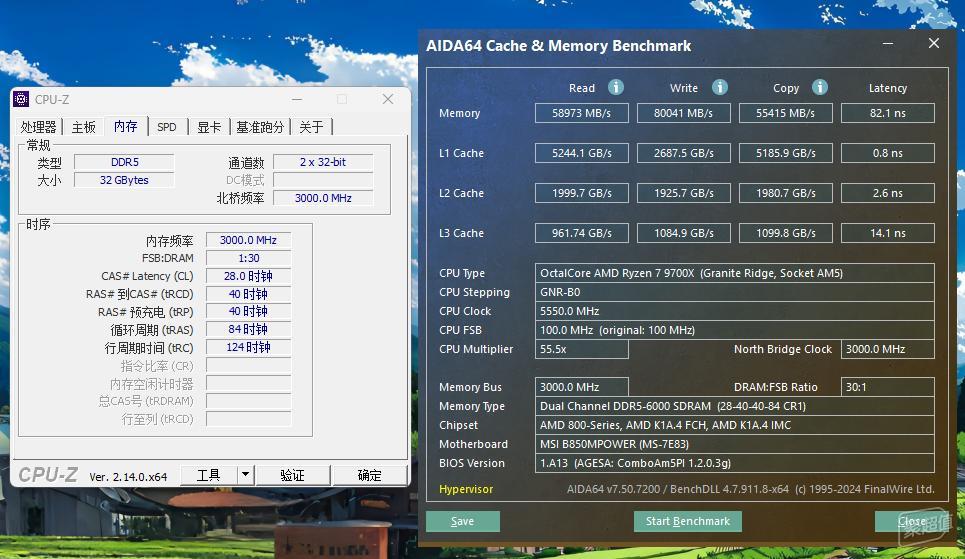Click the 北桥频率 value 3000.0 MHz in CPU-Z
The height and width of the screenshot is (559, 965).
[323, 198]
